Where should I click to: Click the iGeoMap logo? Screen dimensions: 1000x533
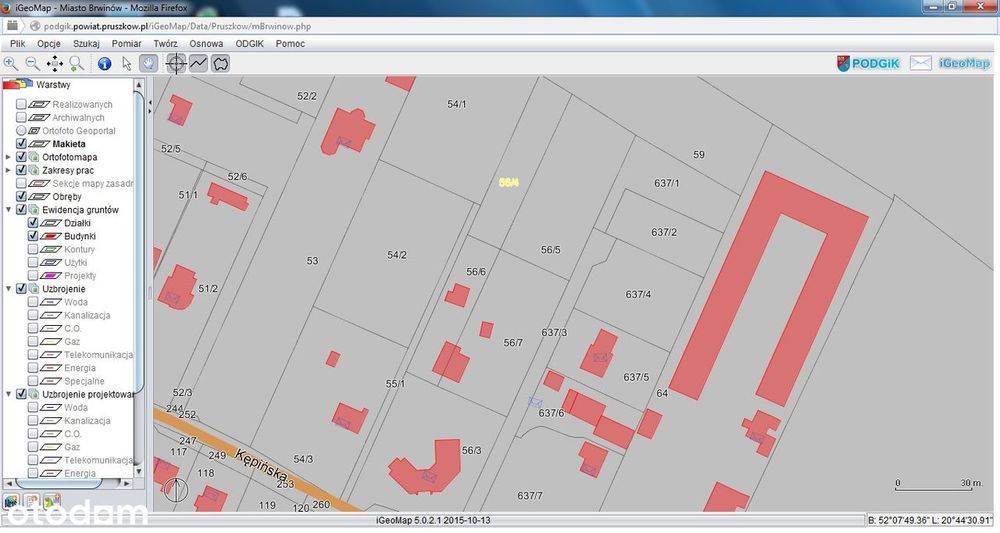point(964,63)
